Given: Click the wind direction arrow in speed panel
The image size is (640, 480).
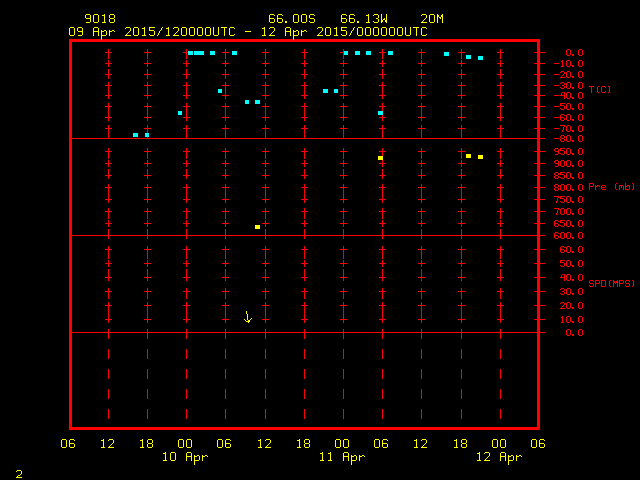Looking at the screenshot, I should 248,317.
